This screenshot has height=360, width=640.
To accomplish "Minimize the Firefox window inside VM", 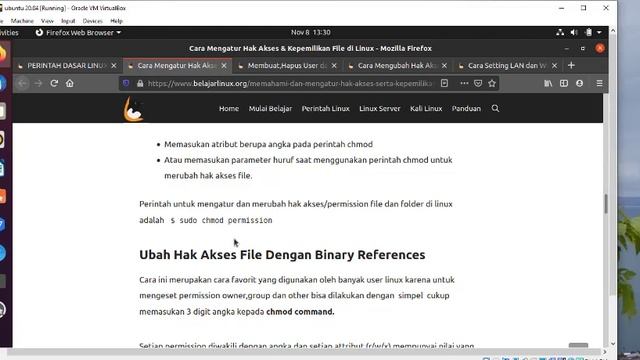I will pos(567,48).
